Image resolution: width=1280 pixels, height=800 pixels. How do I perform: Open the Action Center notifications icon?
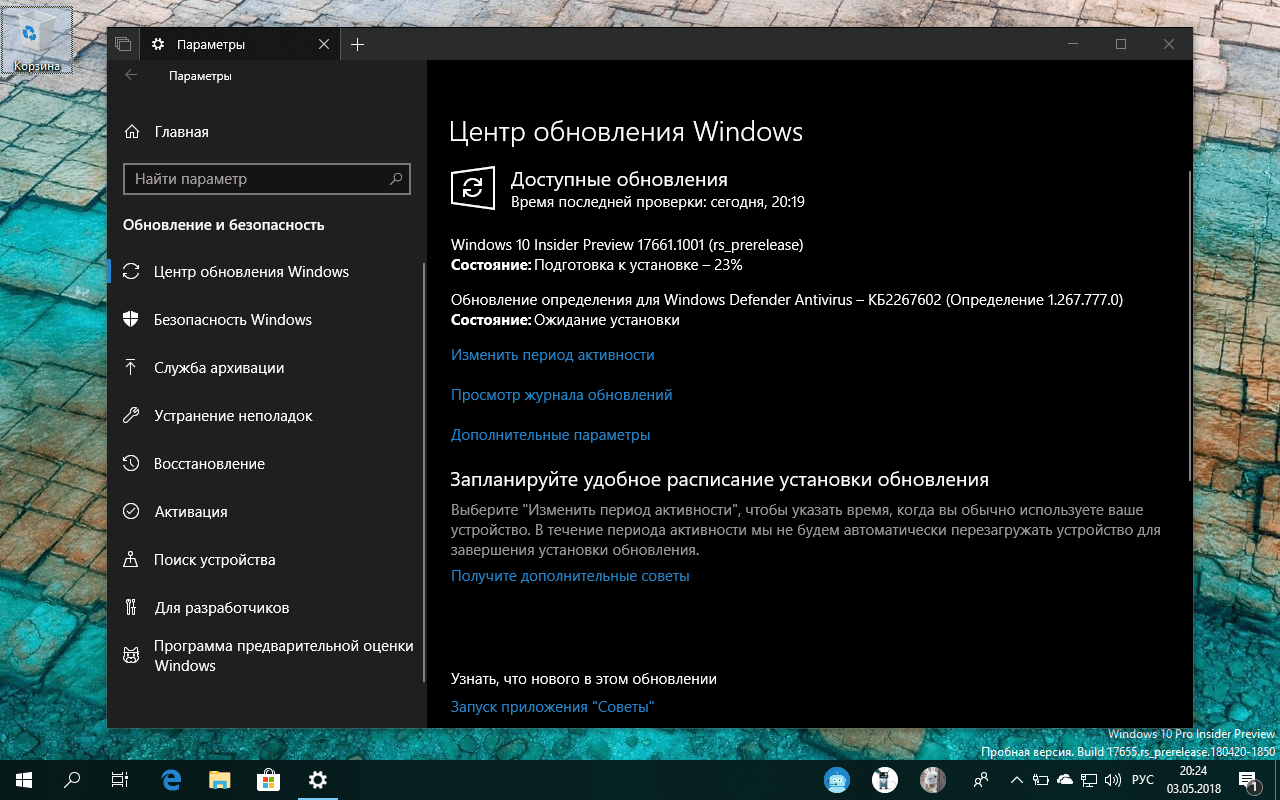(1249, 780)
